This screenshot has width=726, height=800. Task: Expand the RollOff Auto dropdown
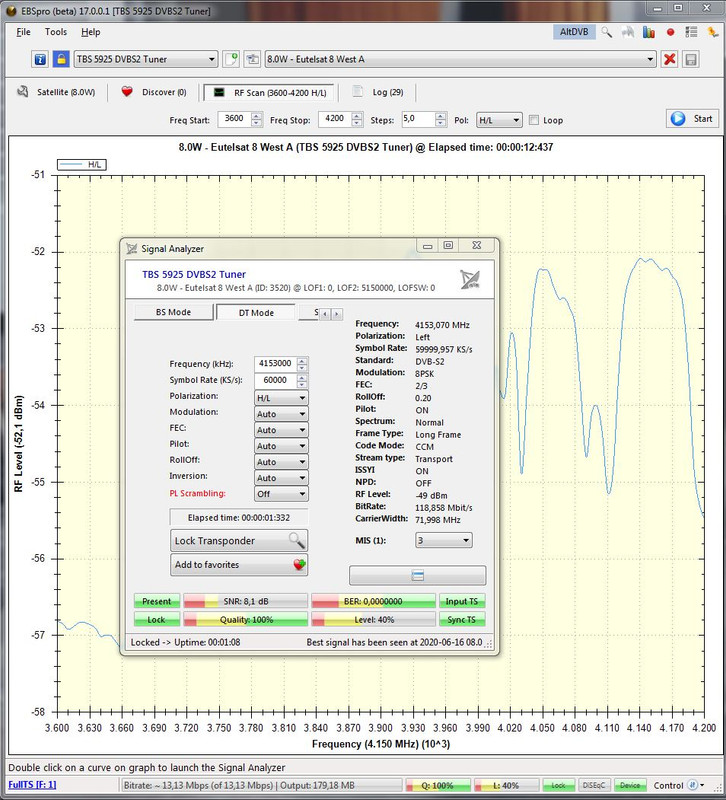coord(281,462)
